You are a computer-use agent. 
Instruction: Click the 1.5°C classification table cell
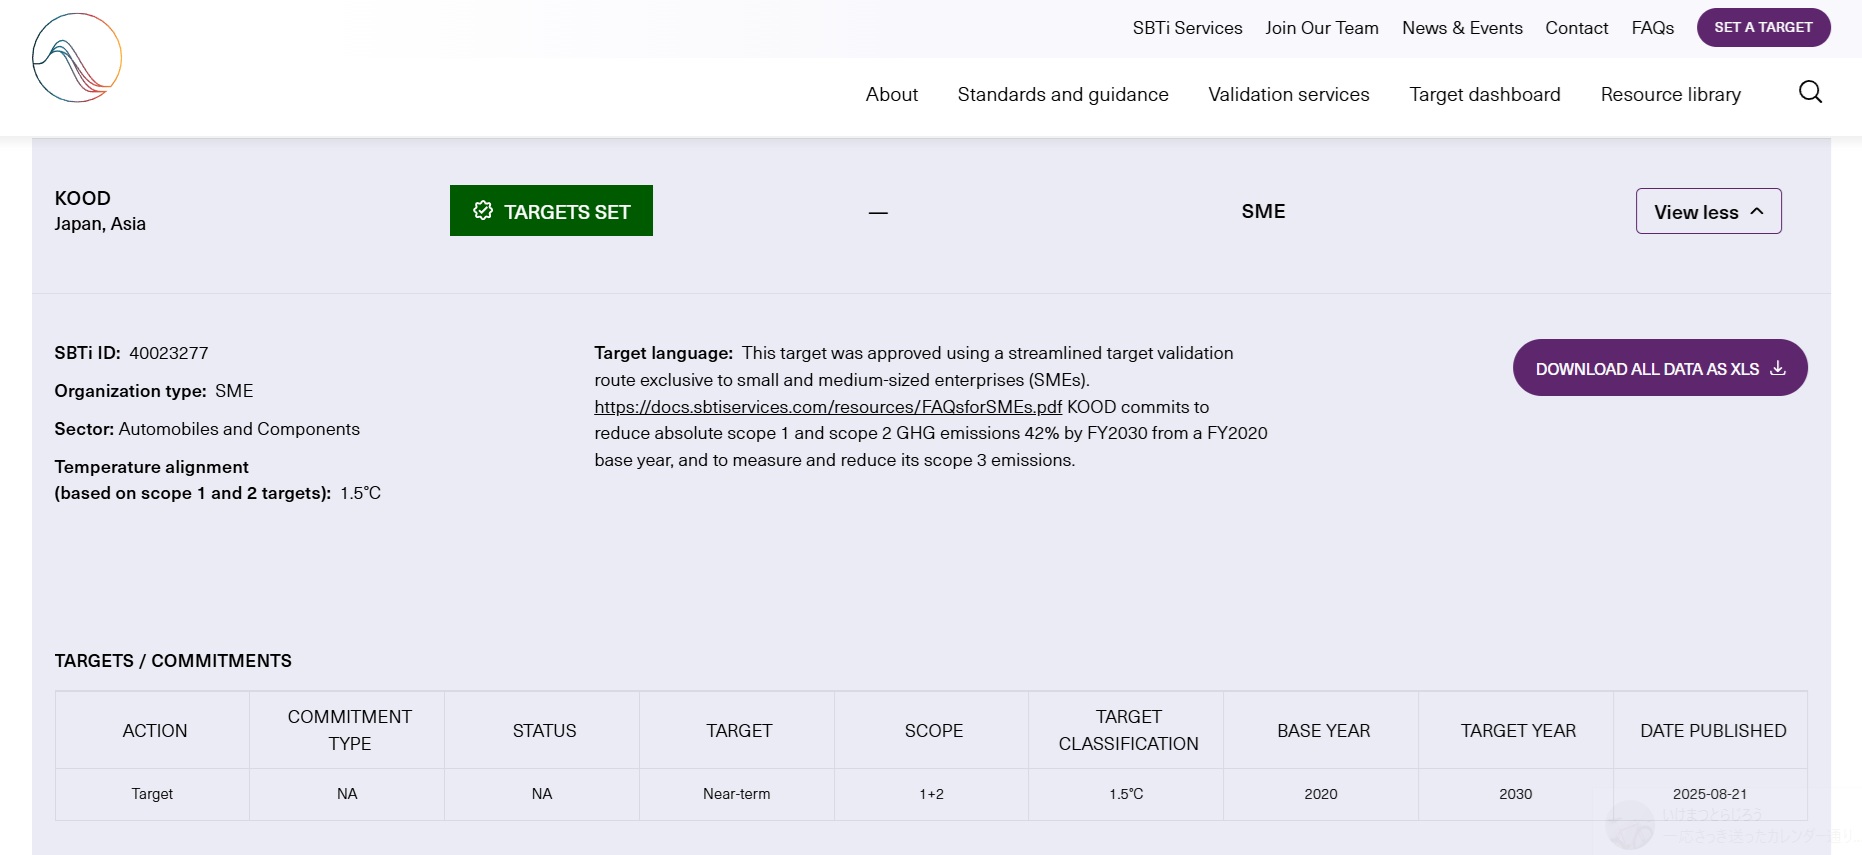[1126, 794]
